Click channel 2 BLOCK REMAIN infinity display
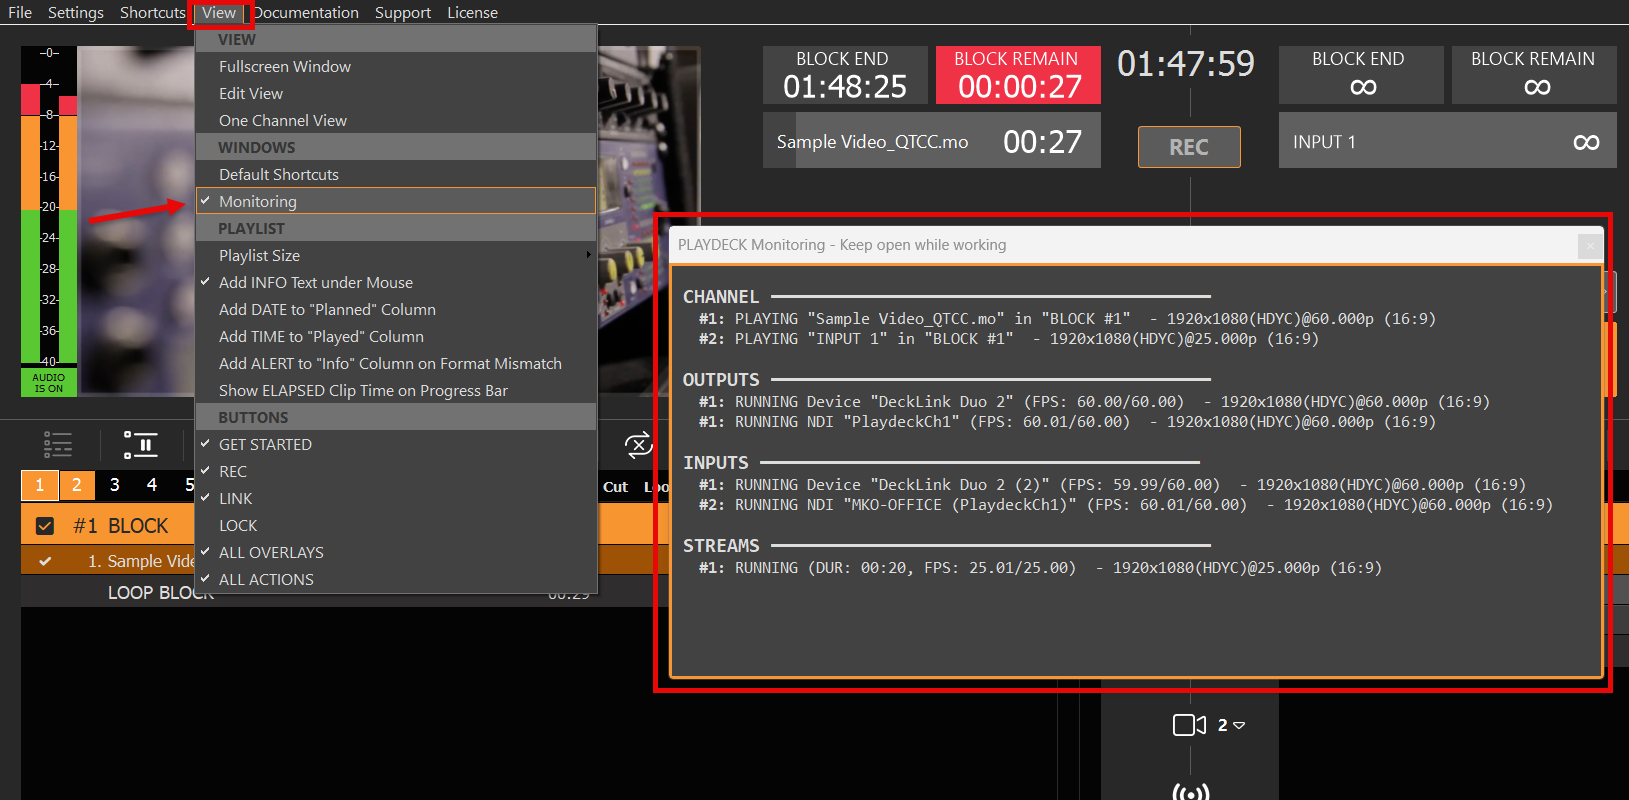This screenshot has height=800, width=1629. point(1534,75)
